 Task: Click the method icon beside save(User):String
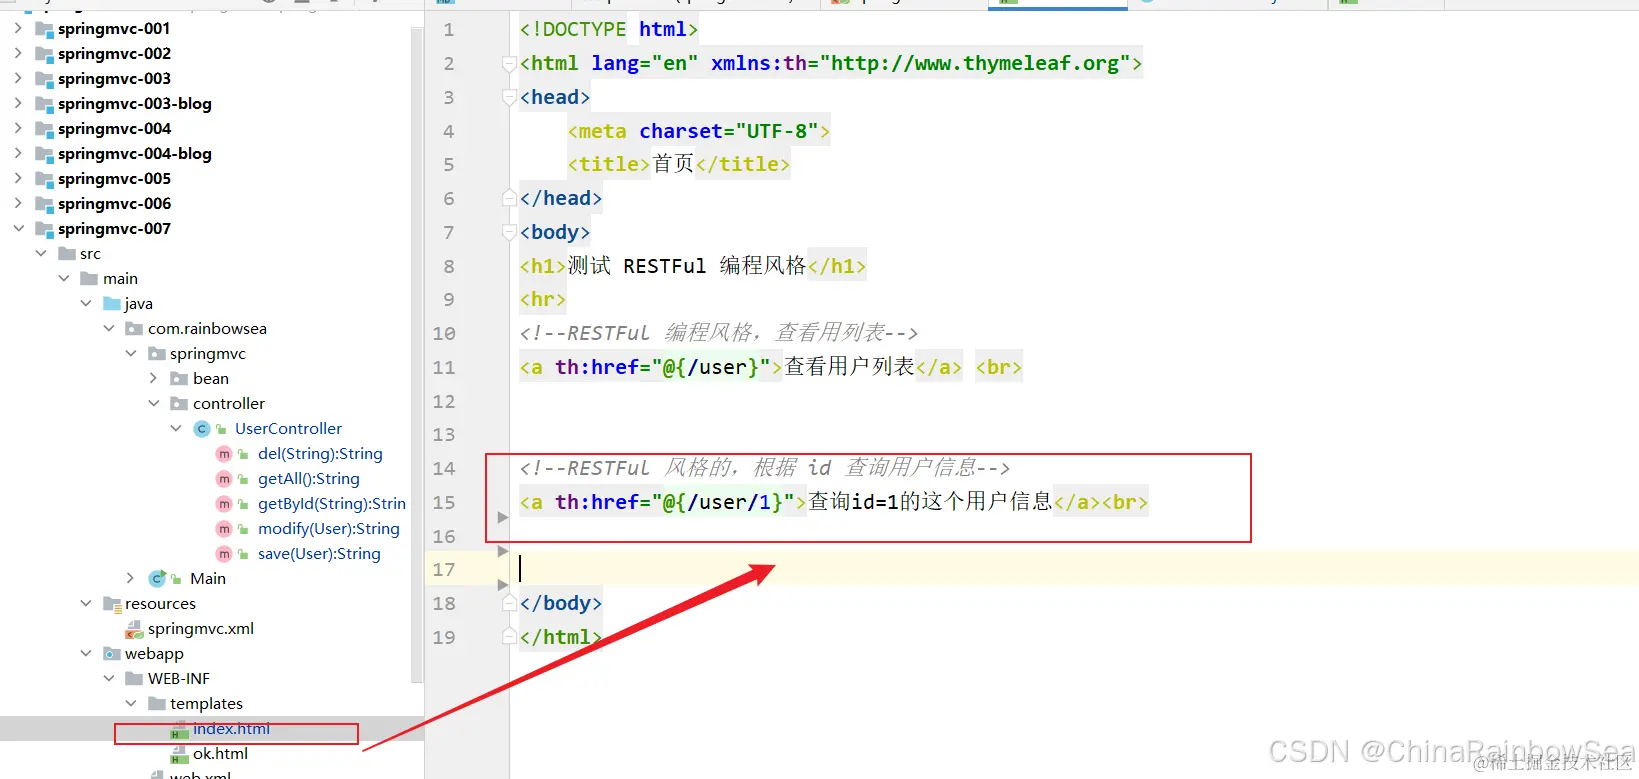(x=224, y=553)
